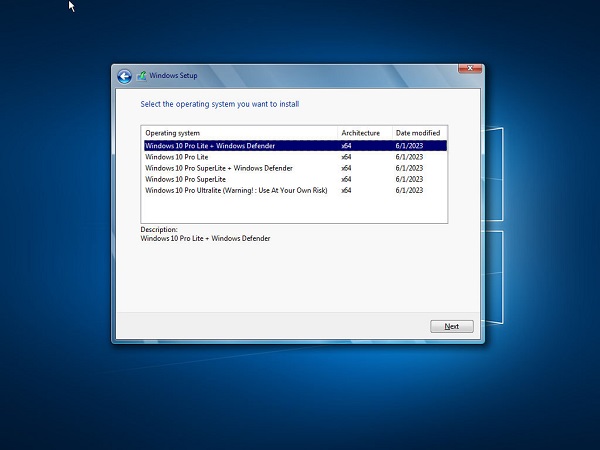Go back with the blue arrow button
Screen dimensions: 600x450
(124, 76)
